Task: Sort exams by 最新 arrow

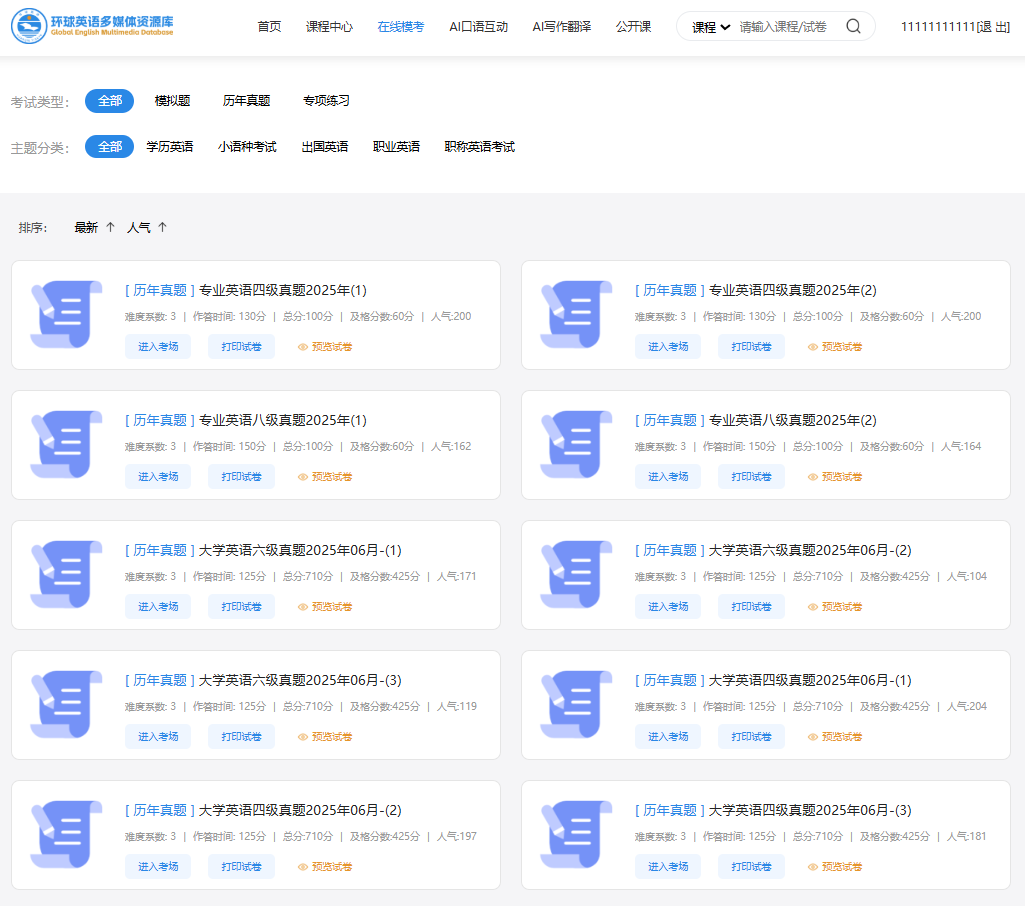Action: pyautogui.click(x=110, y=228)
